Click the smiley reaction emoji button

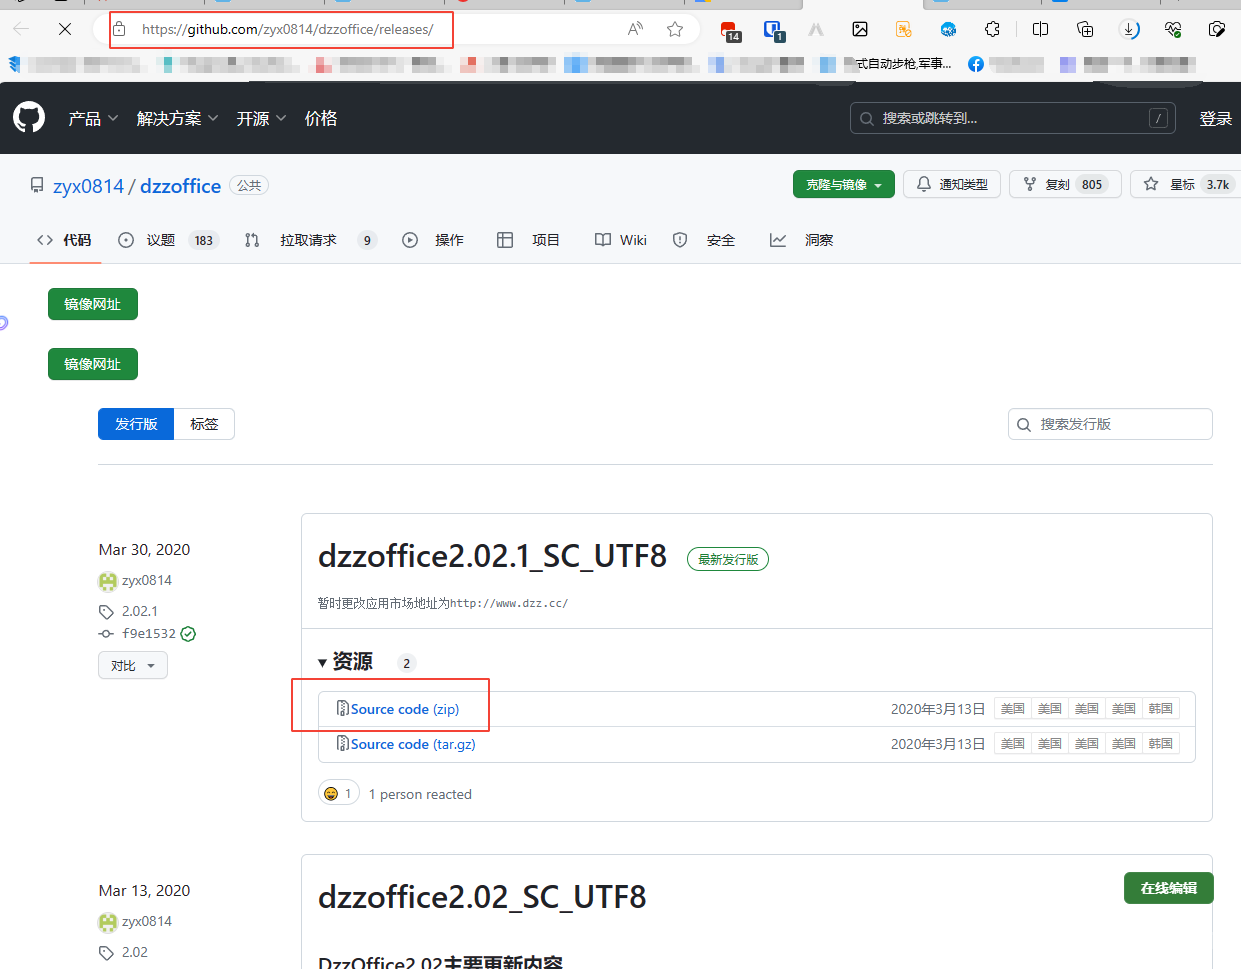pos(339,793)
